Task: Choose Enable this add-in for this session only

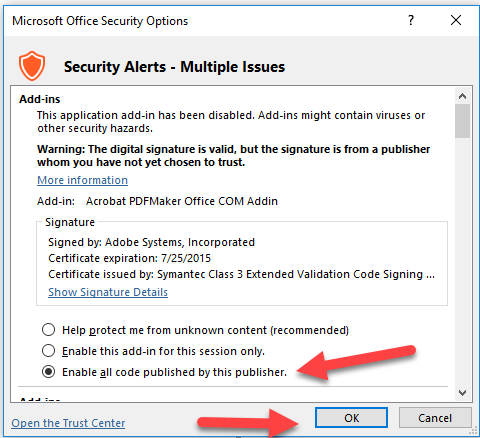Action: (153, 351)
